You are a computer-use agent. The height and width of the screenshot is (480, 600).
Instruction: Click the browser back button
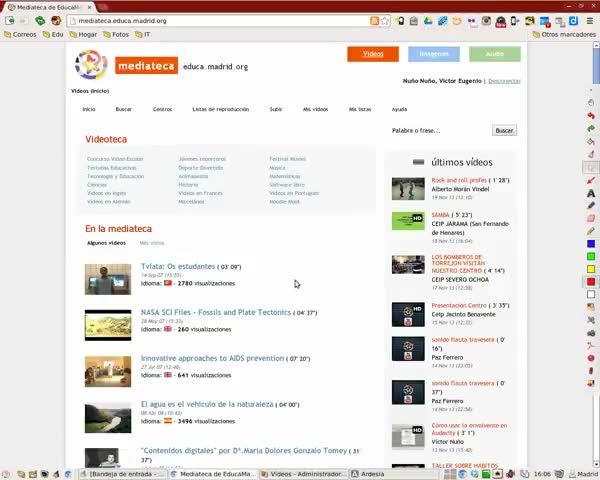(10, 21)
